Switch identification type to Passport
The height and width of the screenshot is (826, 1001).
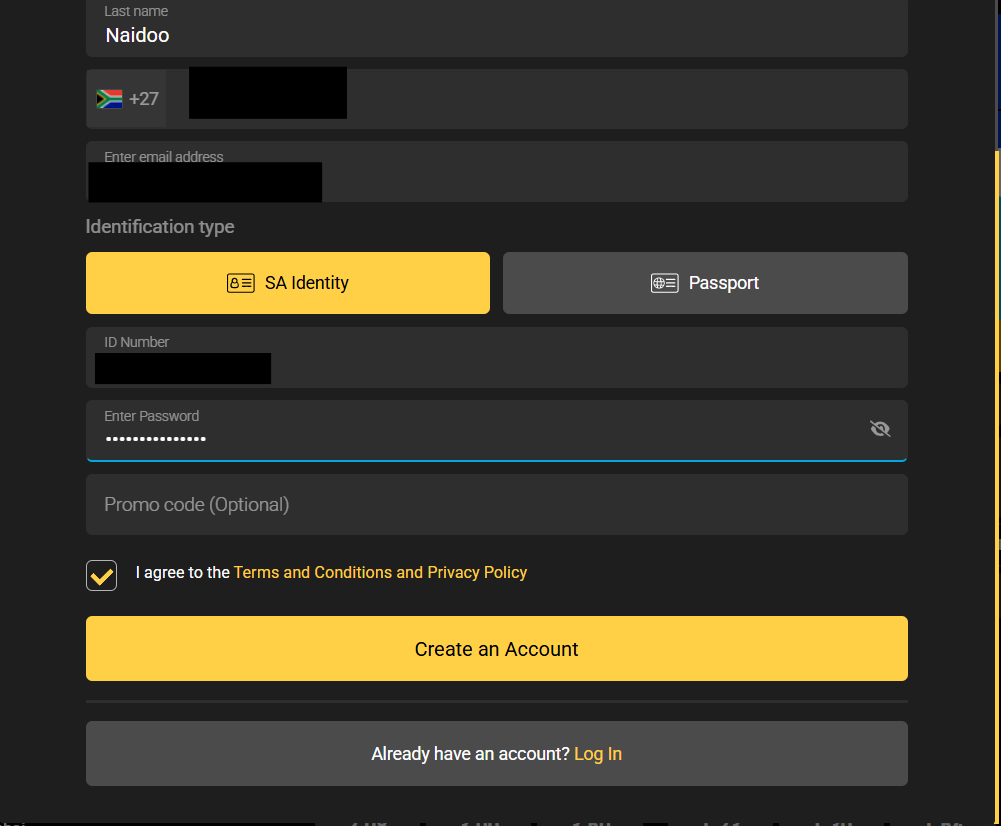[x=705, y=283]
